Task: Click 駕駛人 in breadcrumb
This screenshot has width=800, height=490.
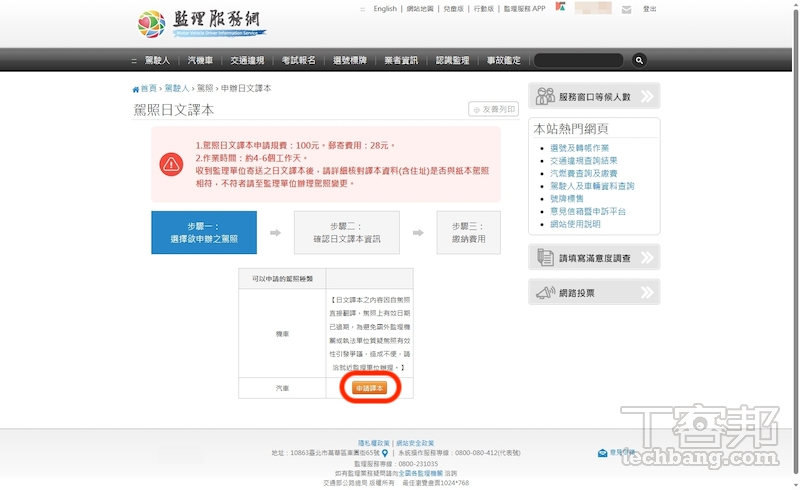Action: (x=177, y=89)
